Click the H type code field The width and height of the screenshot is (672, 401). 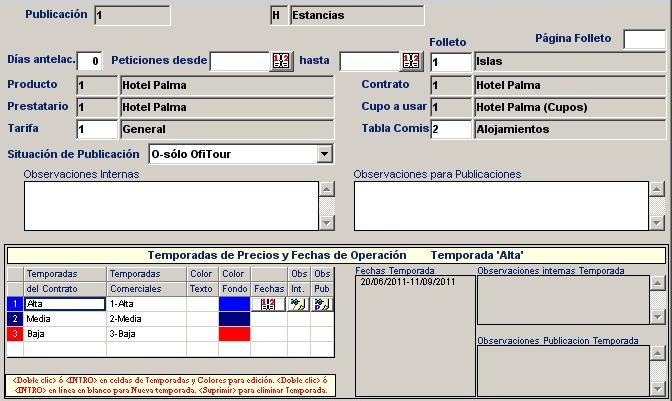[x=279, y=15]
